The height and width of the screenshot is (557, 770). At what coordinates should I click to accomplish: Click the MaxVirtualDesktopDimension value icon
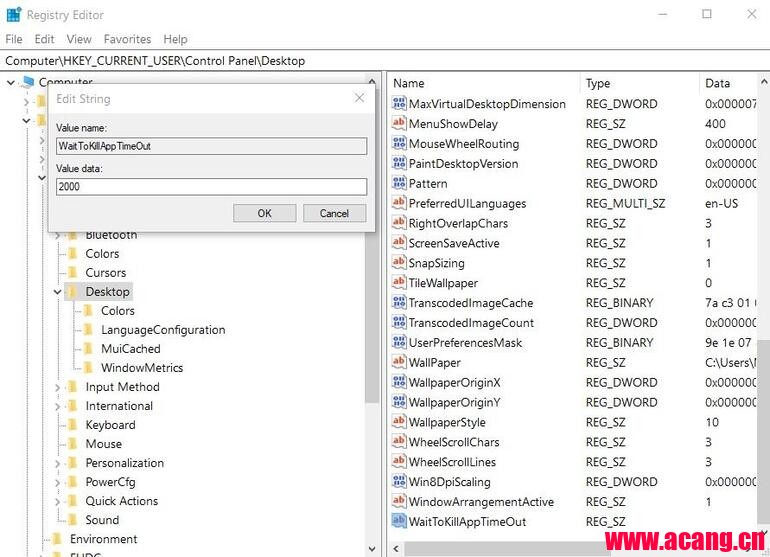pos(399,104)
